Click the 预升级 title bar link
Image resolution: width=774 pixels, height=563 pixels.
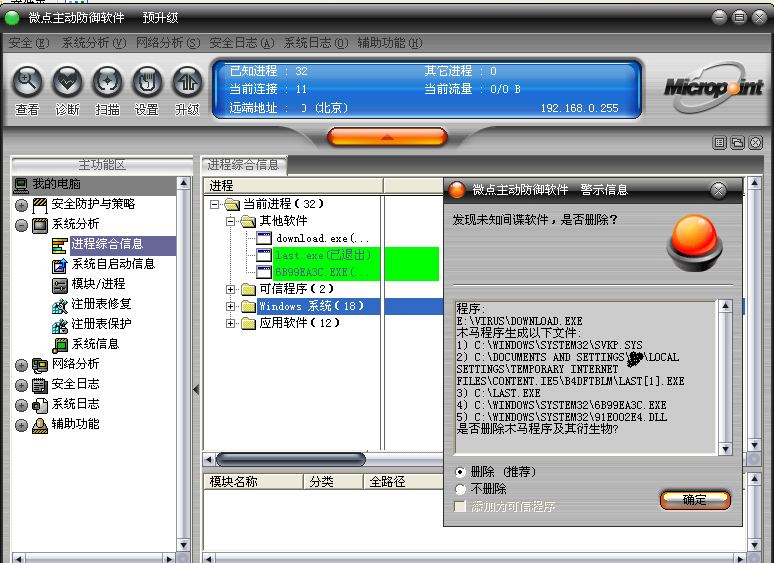[x=160, y=17]
